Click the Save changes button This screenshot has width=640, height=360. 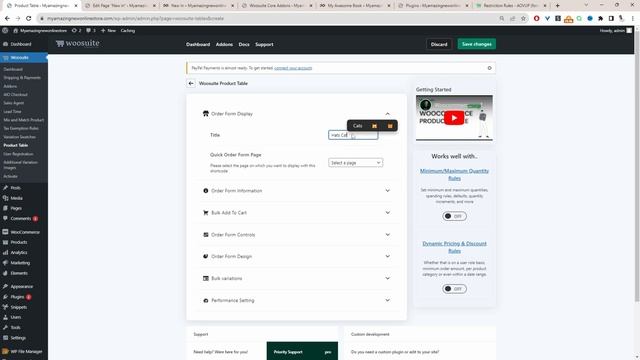477,44
